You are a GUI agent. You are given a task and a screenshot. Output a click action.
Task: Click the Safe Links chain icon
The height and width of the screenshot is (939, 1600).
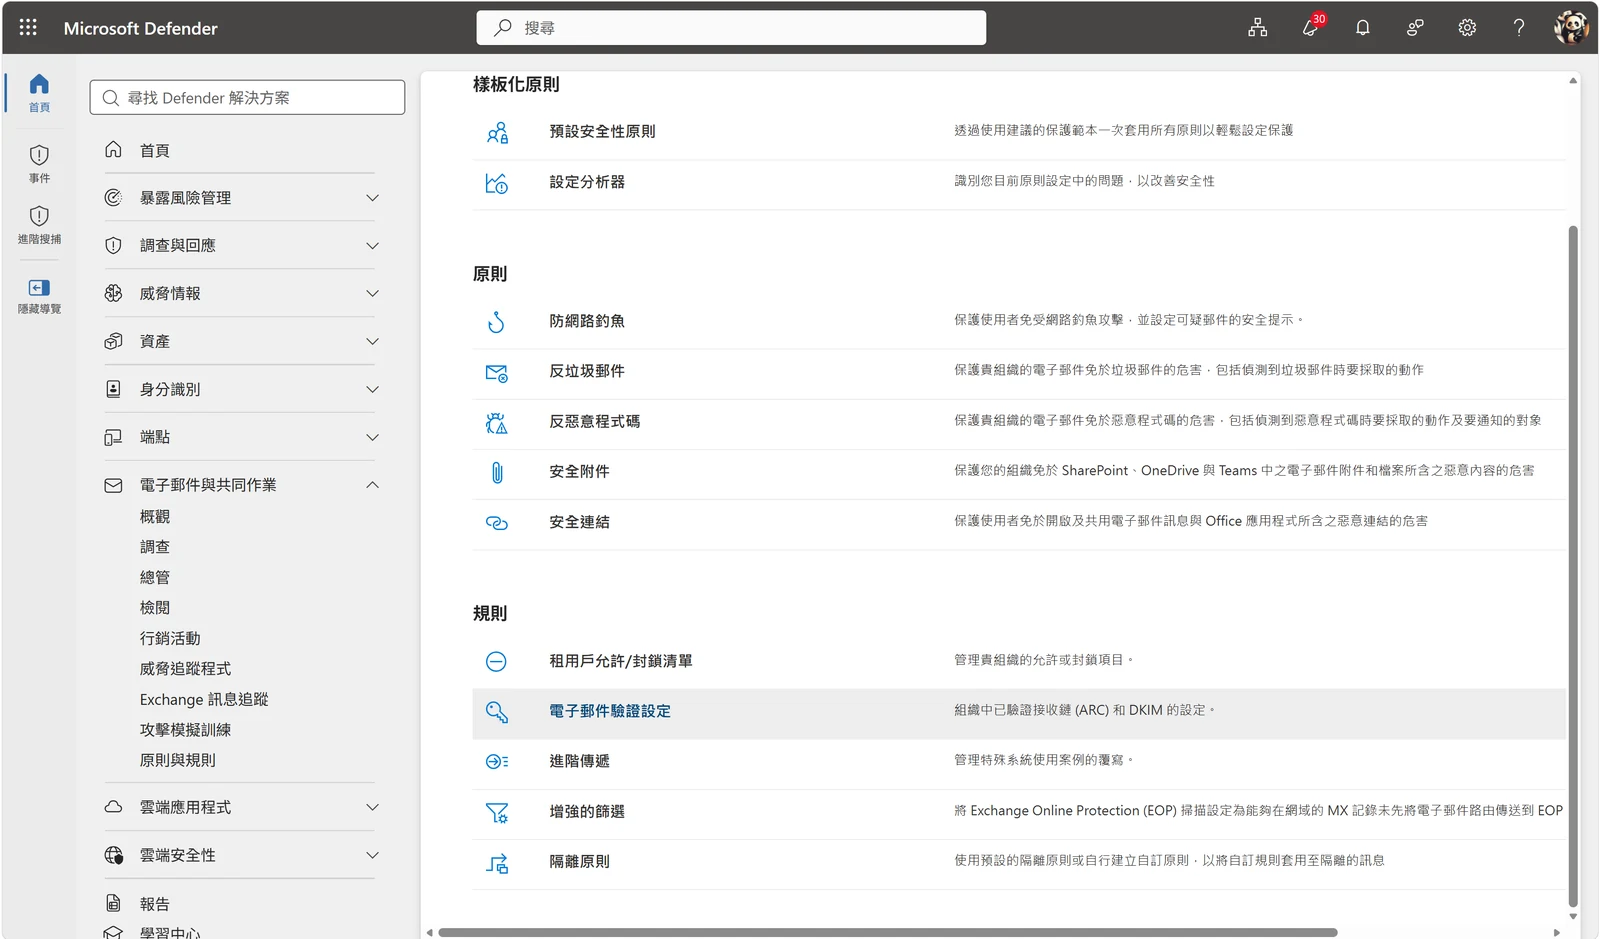(x=496, y=523)
